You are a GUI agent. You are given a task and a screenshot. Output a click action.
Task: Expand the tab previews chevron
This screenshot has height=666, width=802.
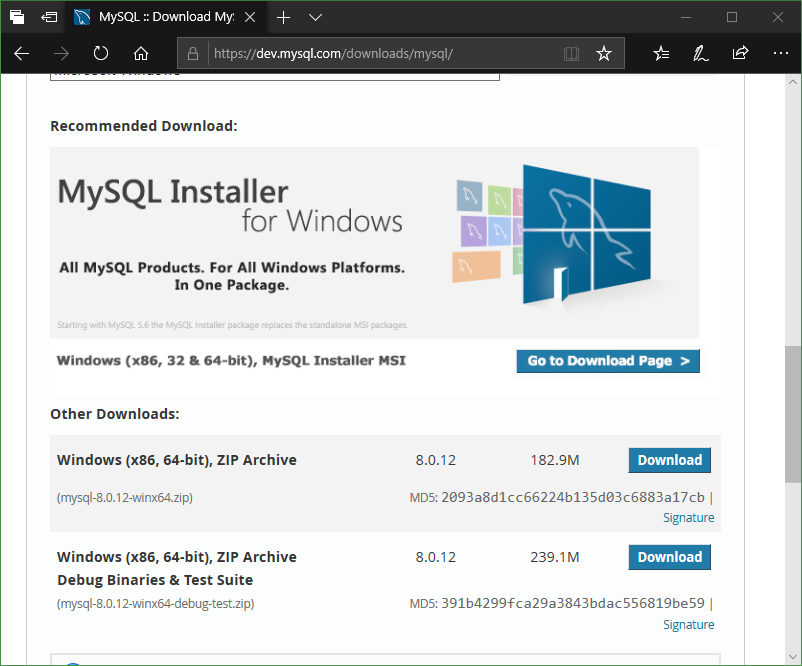316,17
